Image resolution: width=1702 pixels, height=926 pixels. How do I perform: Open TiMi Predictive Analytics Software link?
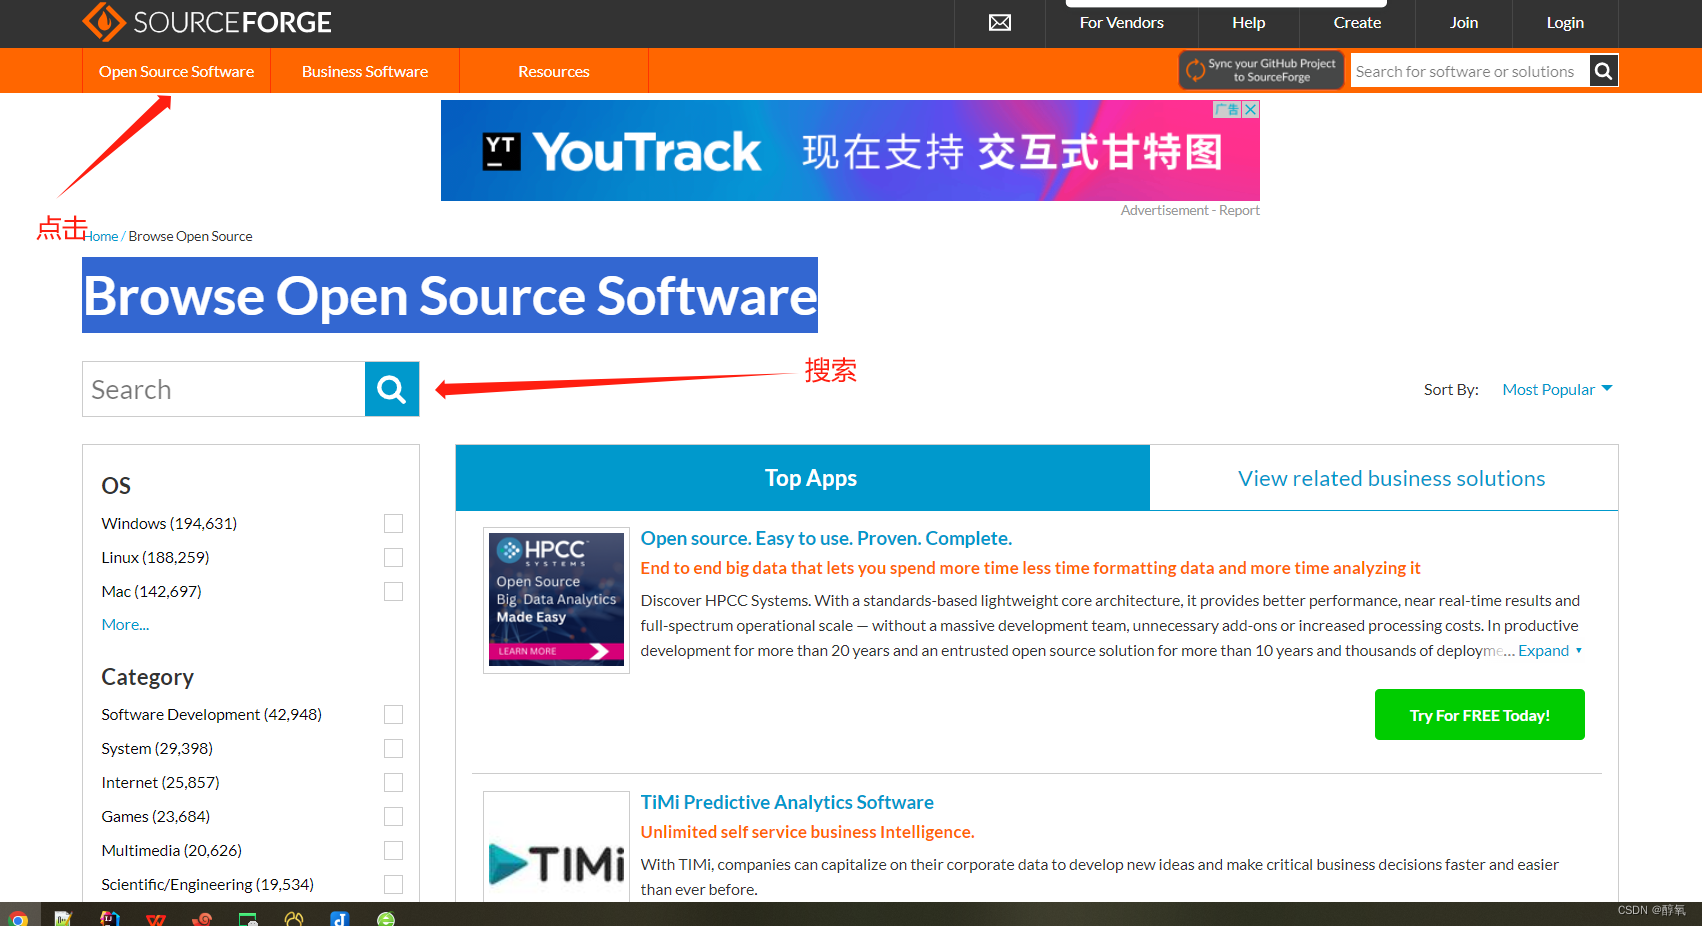[787, 802]
